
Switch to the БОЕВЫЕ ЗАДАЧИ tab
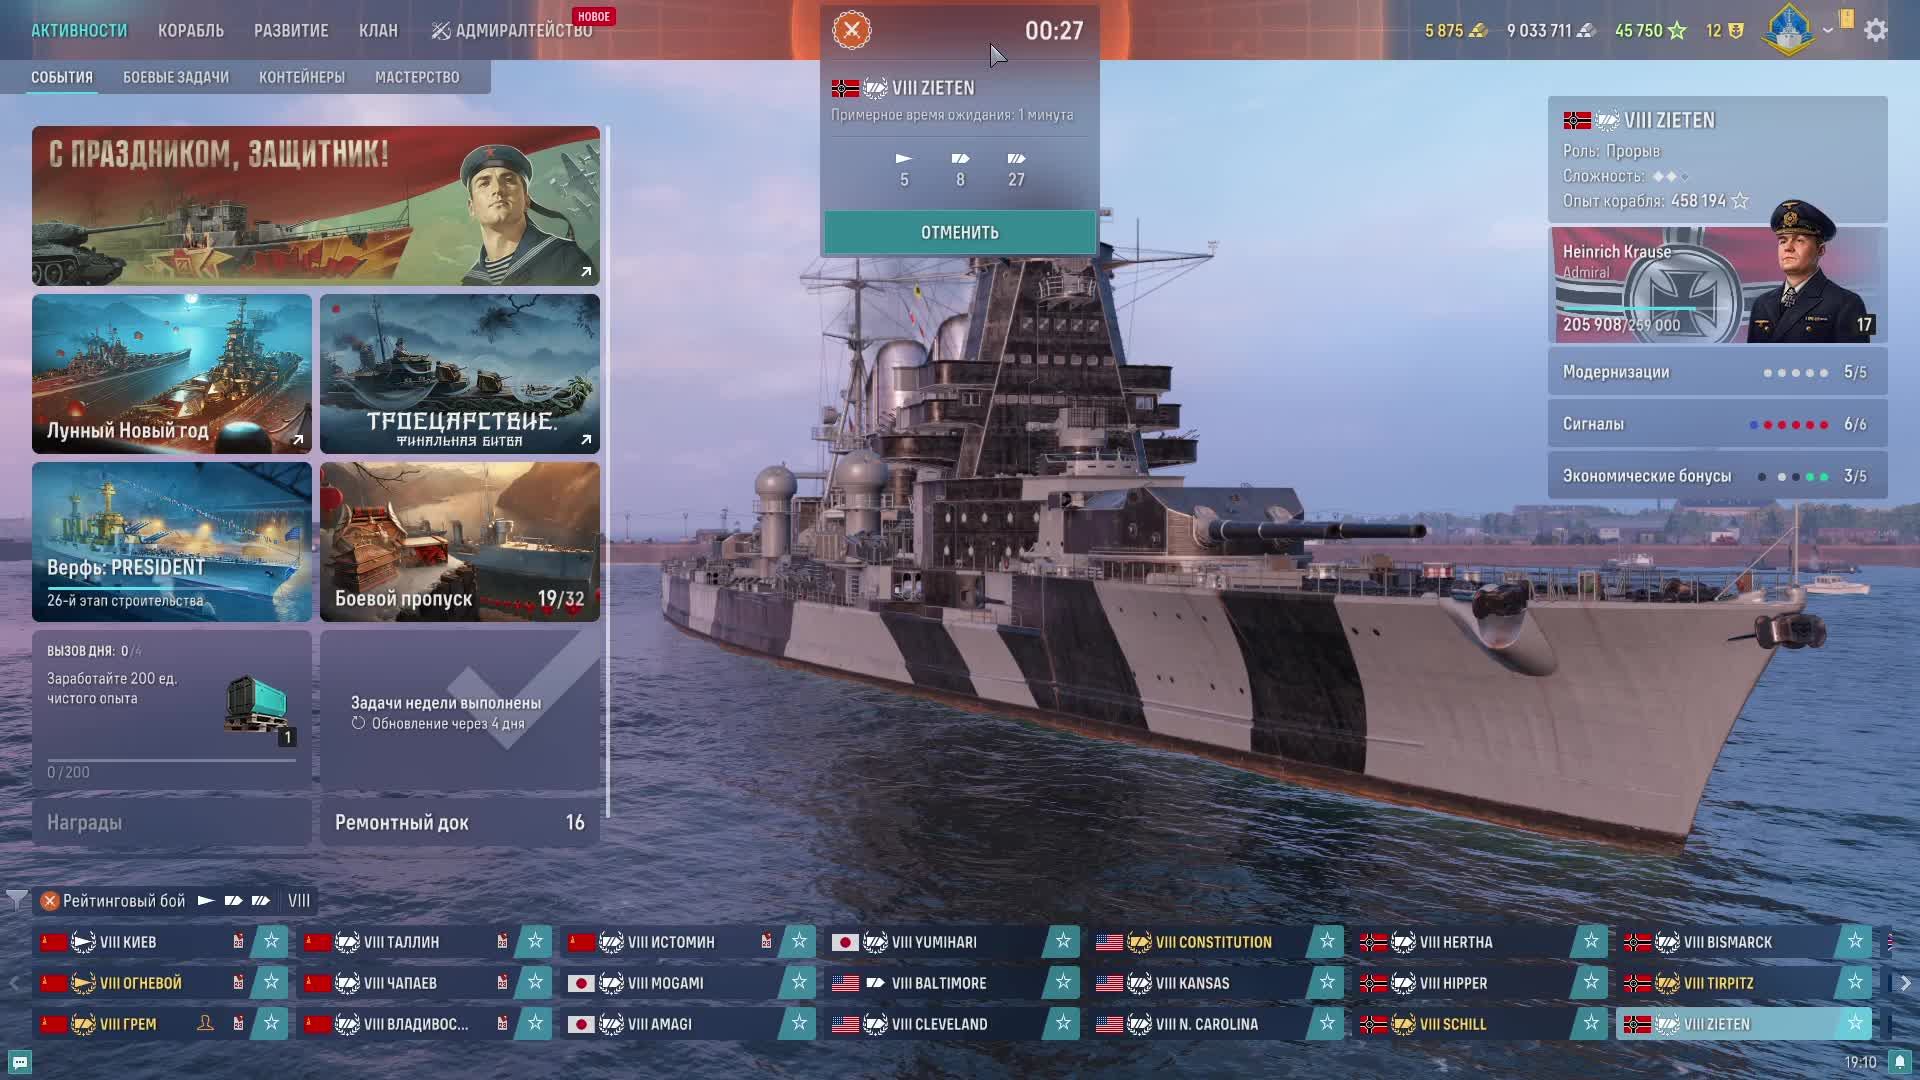tap(176, 77)
